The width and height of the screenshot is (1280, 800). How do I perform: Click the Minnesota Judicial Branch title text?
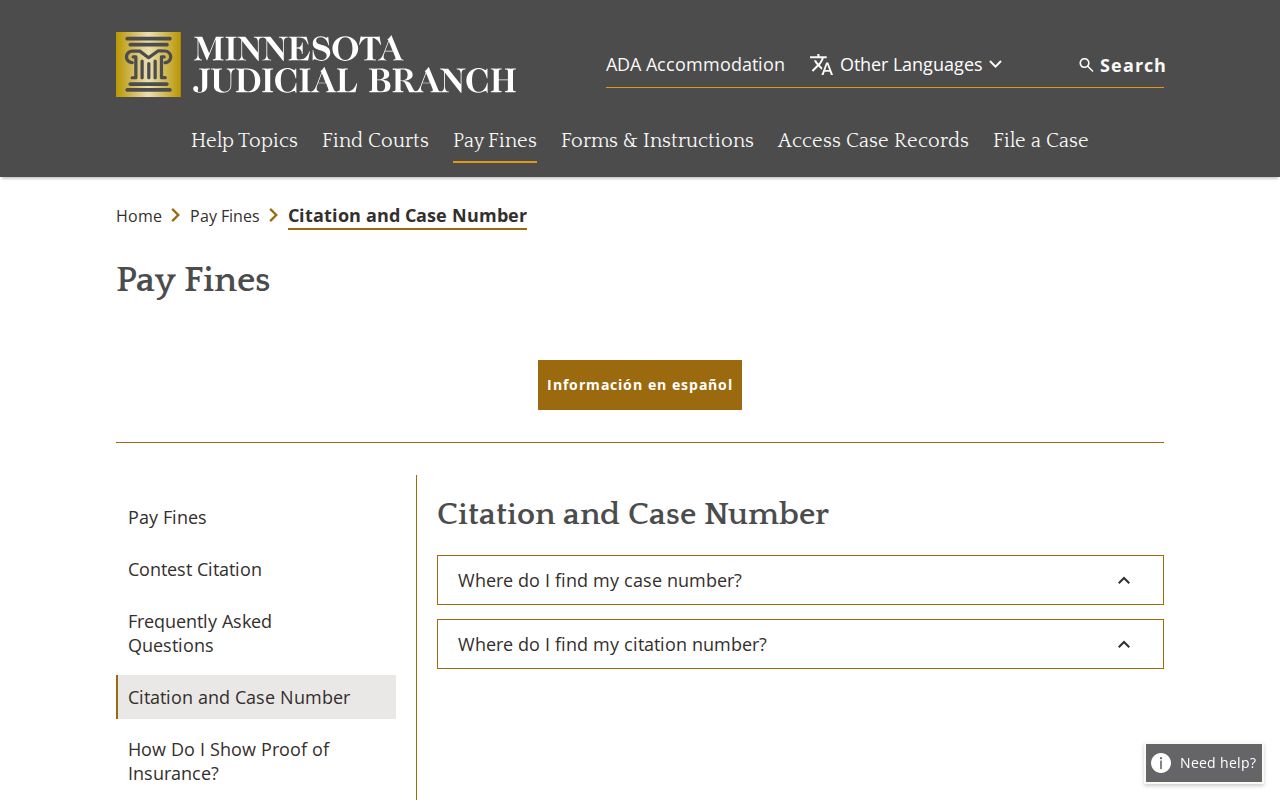[x=355, y=64]
